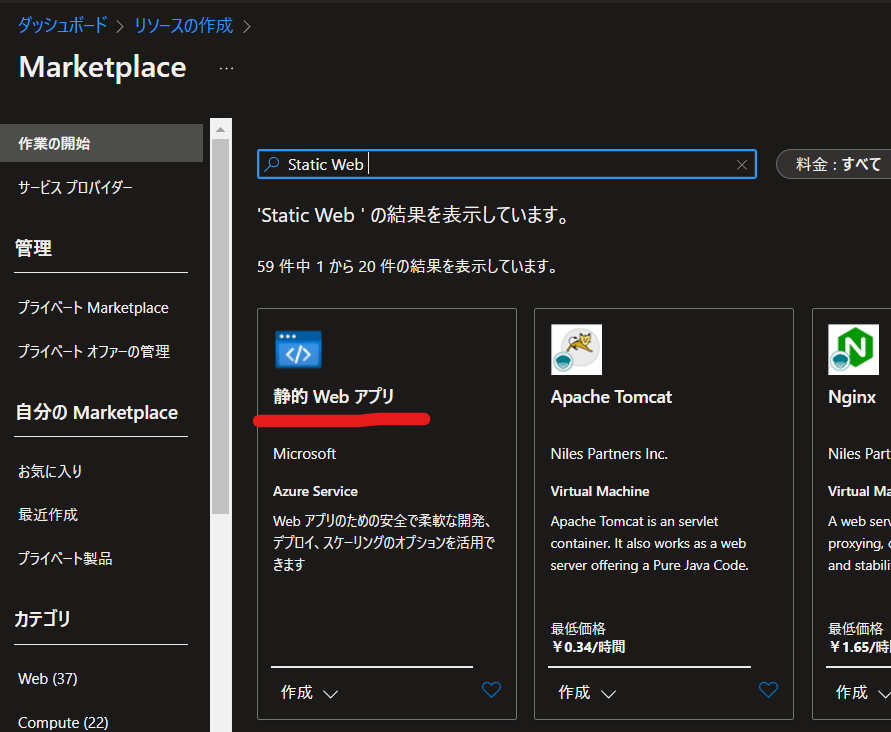
Task: Click the Nginx logo thumbnail
Action: (x=853, y=350)
